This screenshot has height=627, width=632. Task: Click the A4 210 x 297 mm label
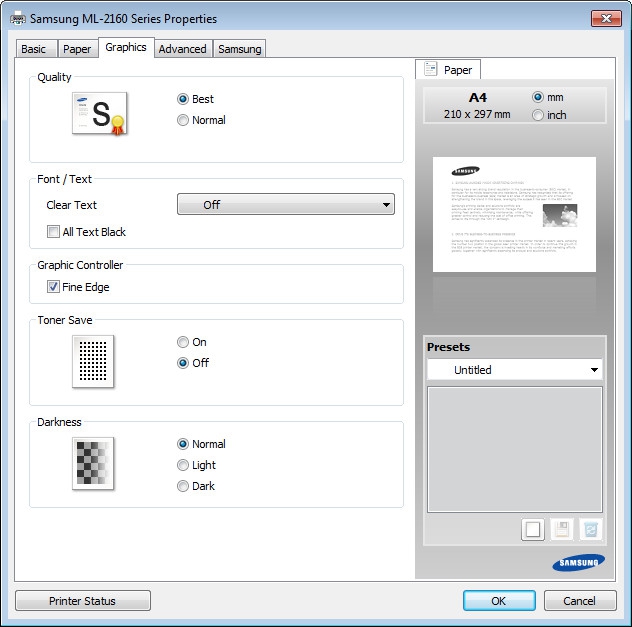477,106
